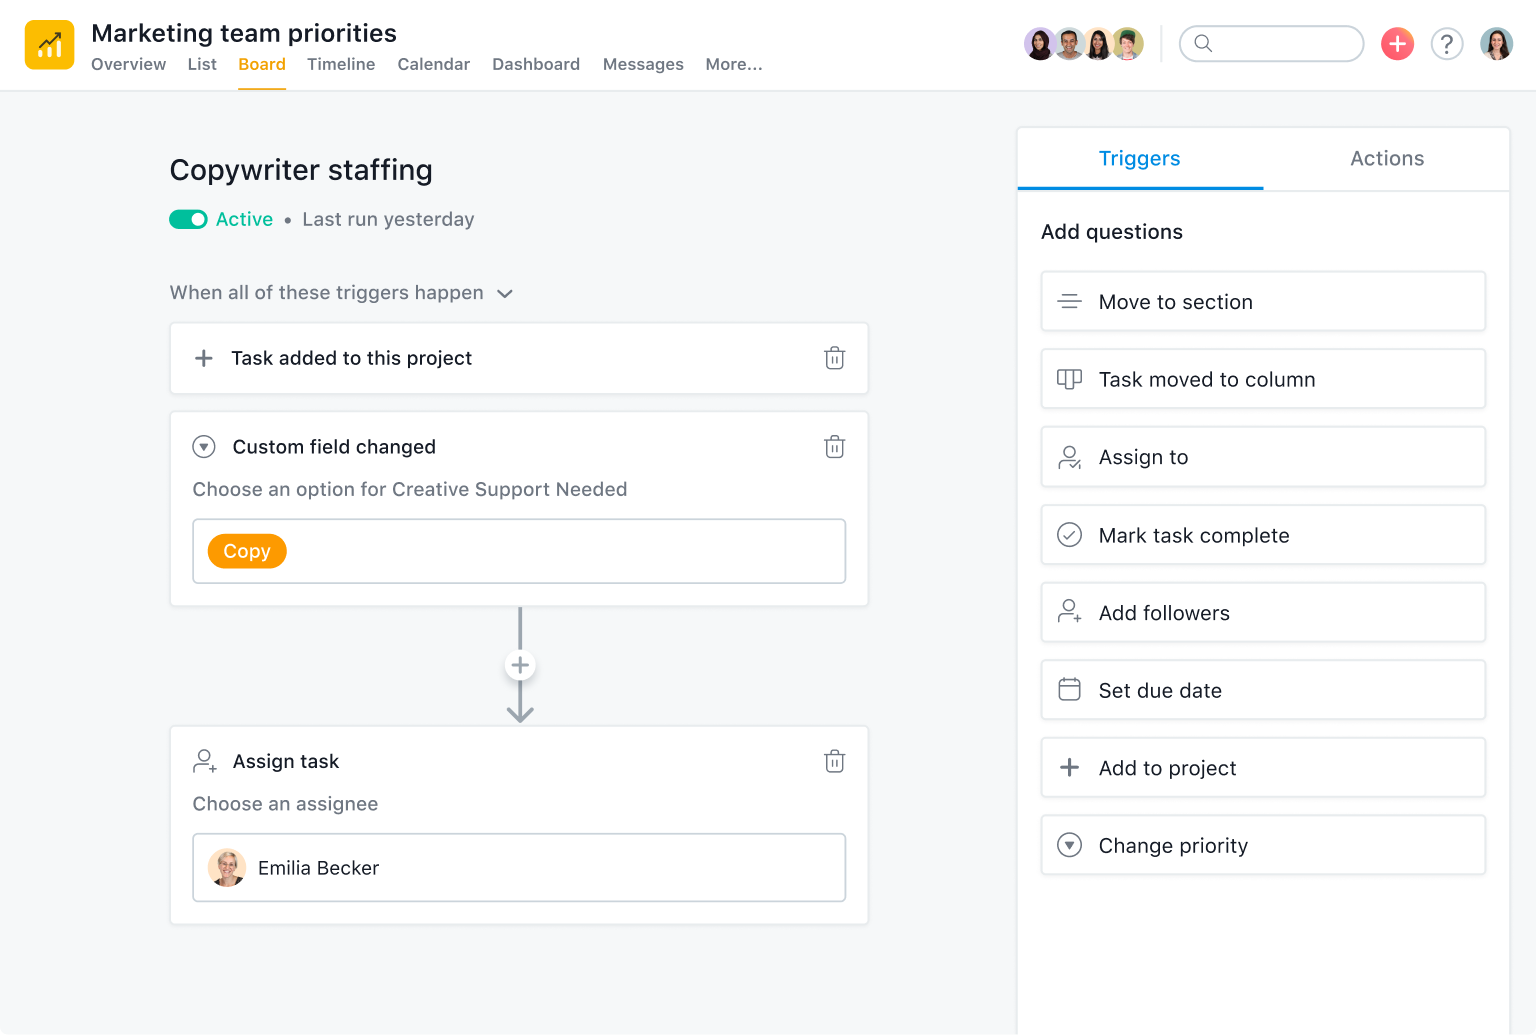
Task: Click the yellow project chart icon
Action: [x=50, y=45]
